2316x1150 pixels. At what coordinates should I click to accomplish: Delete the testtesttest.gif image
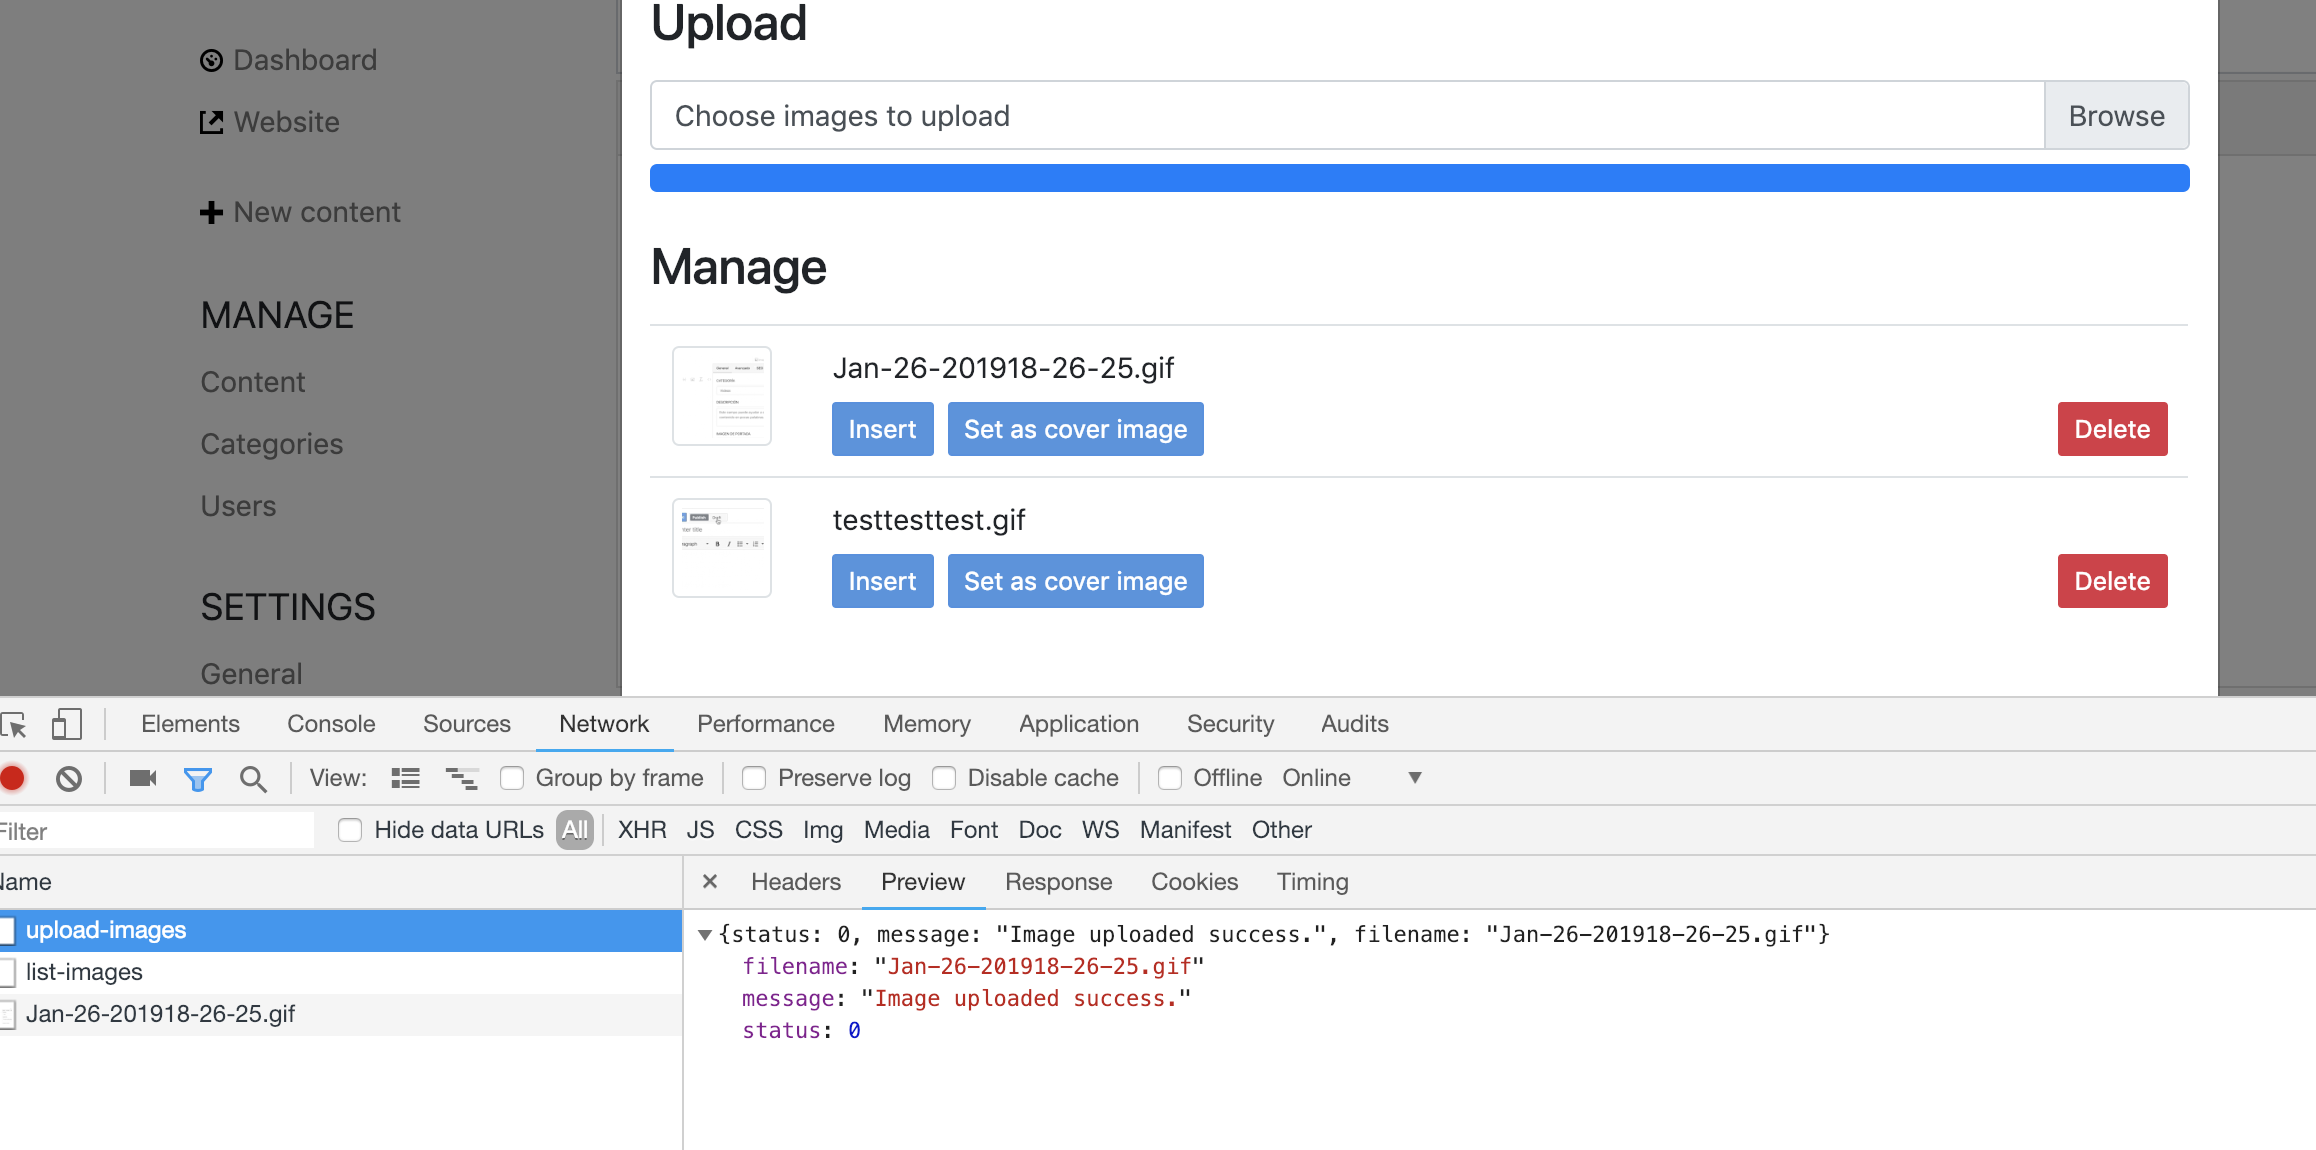coord(2111,581)
